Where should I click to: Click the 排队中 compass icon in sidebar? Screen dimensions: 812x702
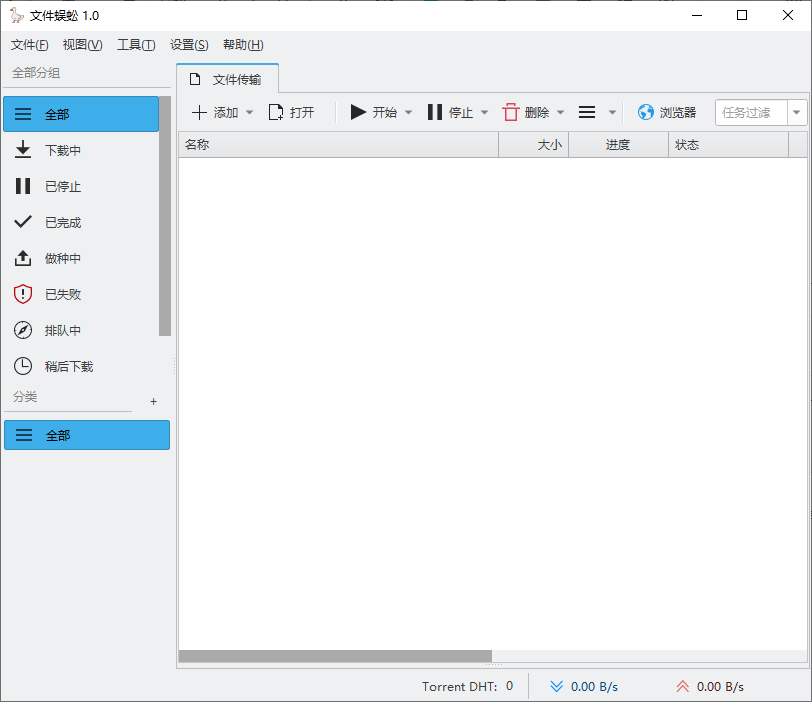tap(22, 330)
